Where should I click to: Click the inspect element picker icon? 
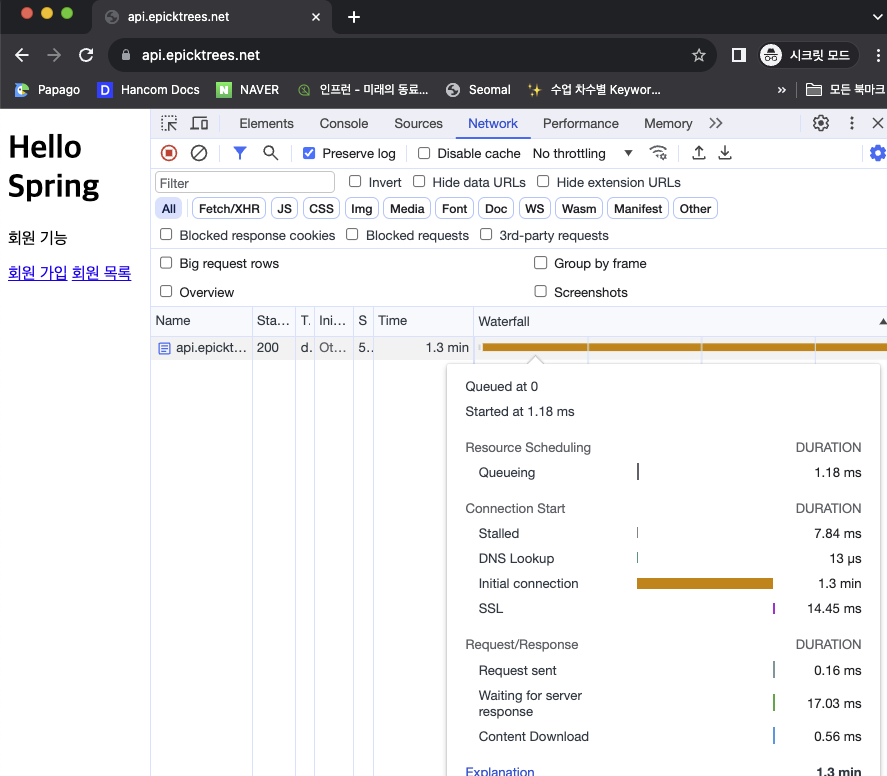pyautogui.click(x=170, y=123)
